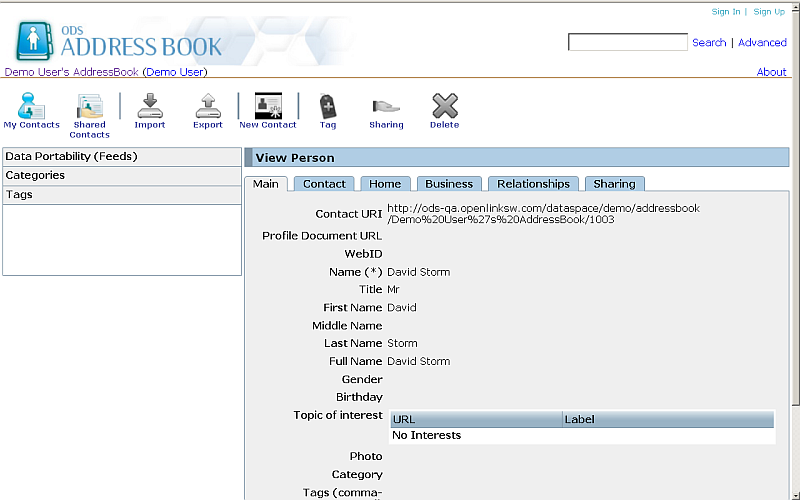
Task: Switch to the Contact tab
Action: point(324,184)
